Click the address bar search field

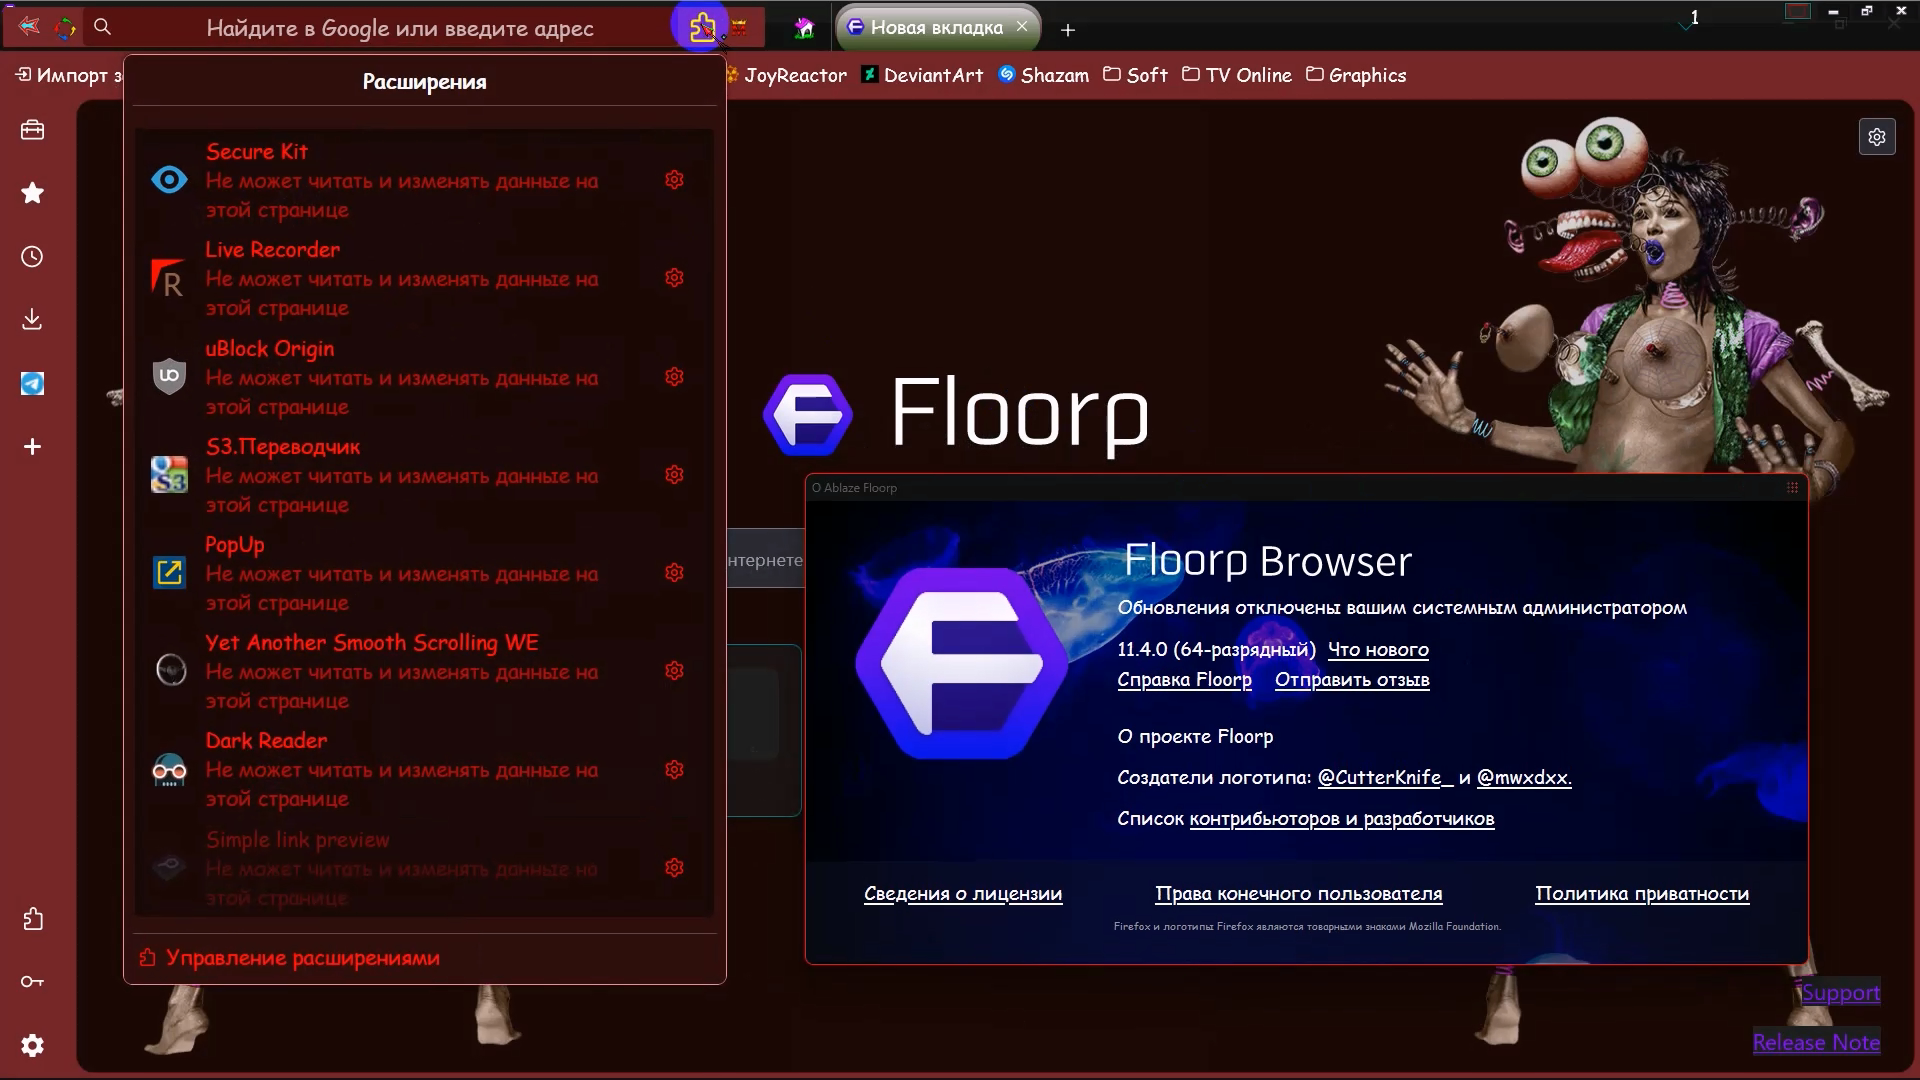coord(400,28)
